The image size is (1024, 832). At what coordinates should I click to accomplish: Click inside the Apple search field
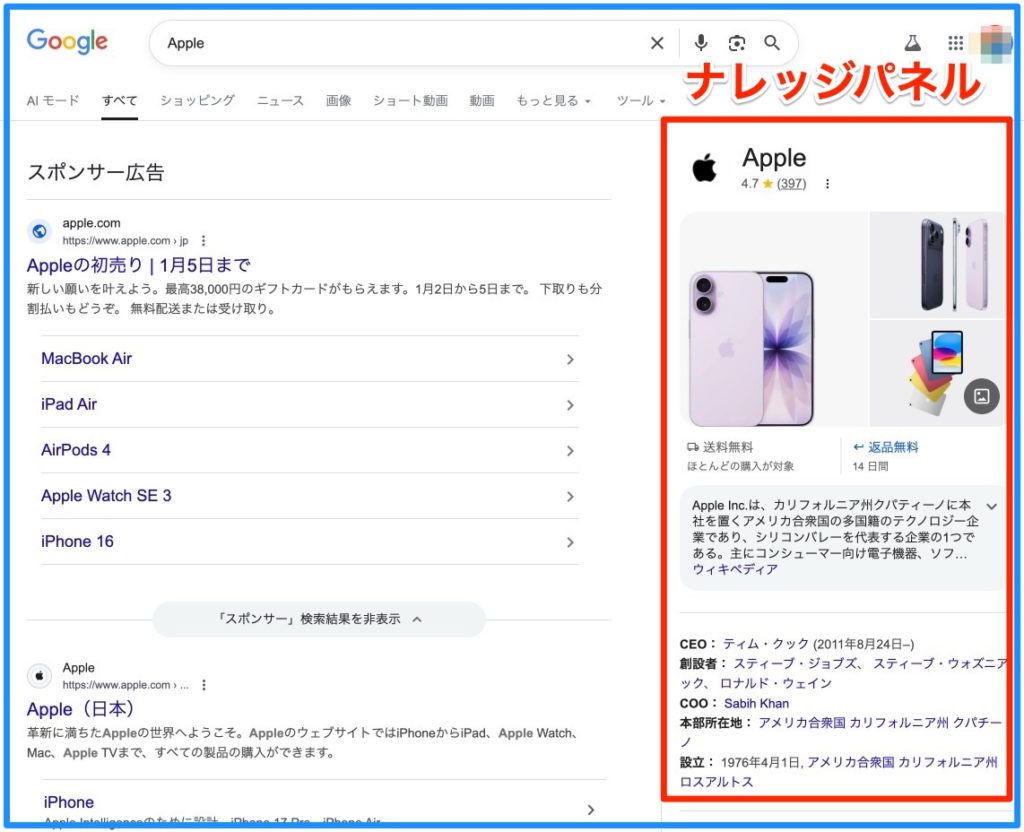tap(400, 43)
